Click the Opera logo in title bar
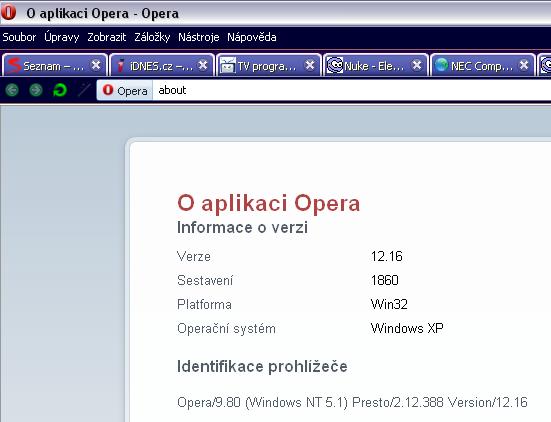The image size is (551, 422). 8,13
